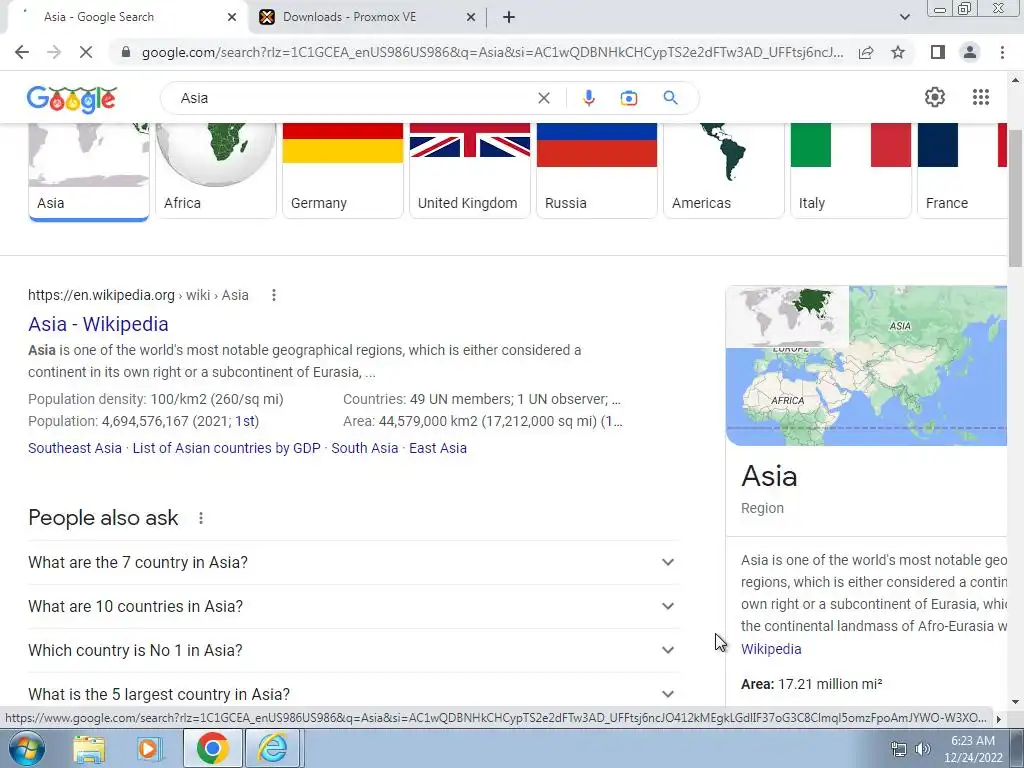Close the Downloads - Proxmox VE tab
1024x768 pixels.
tap(471, 17)
